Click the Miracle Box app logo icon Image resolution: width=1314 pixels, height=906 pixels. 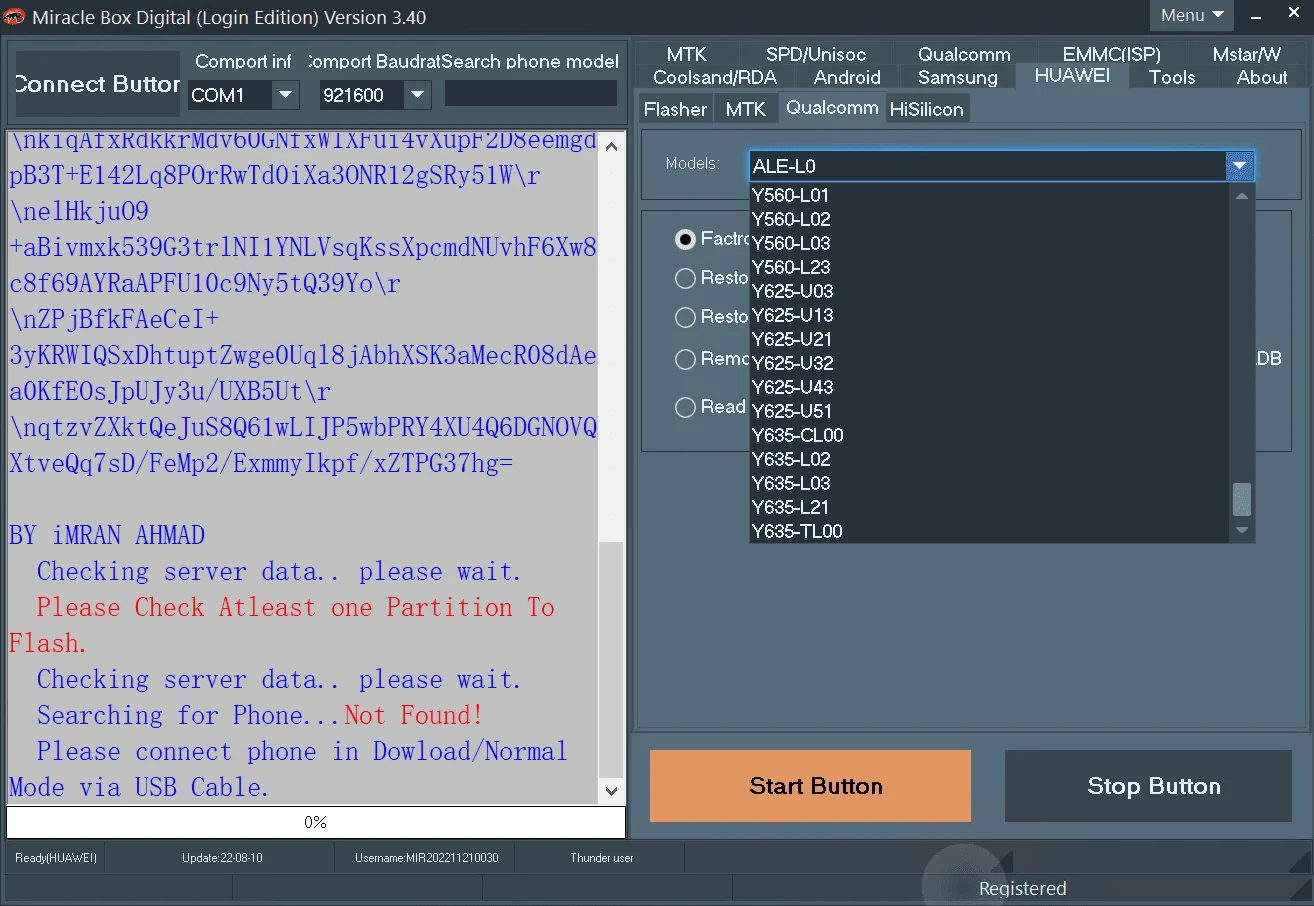click(x=15, y=16)
